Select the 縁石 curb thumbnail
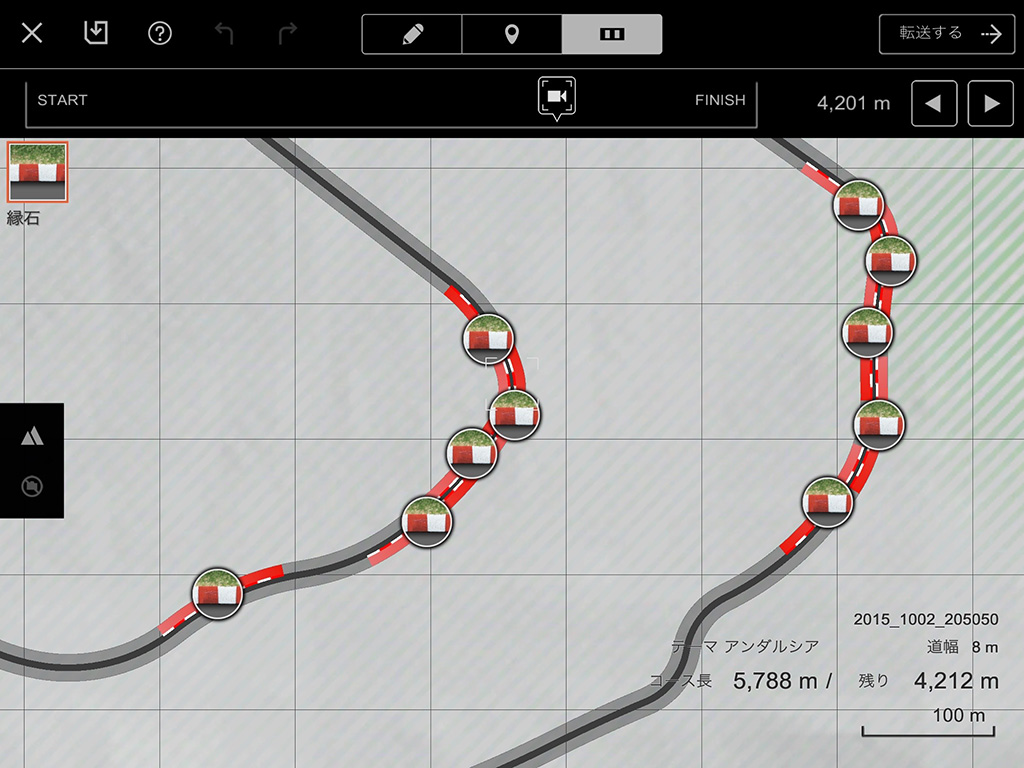The image size is (1024, 768). point(37,172)
